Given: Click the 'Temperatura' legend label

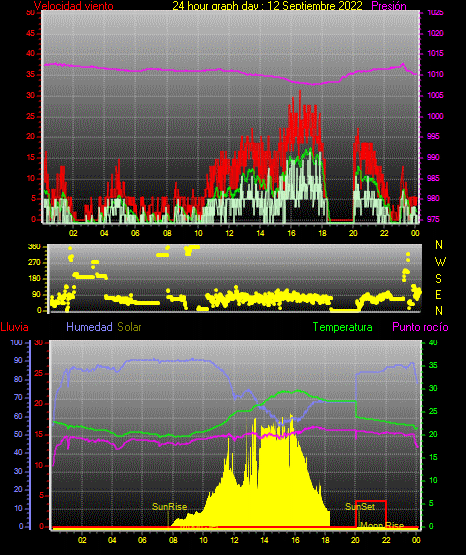Looking at the screenshot, I should click(342, 327).
